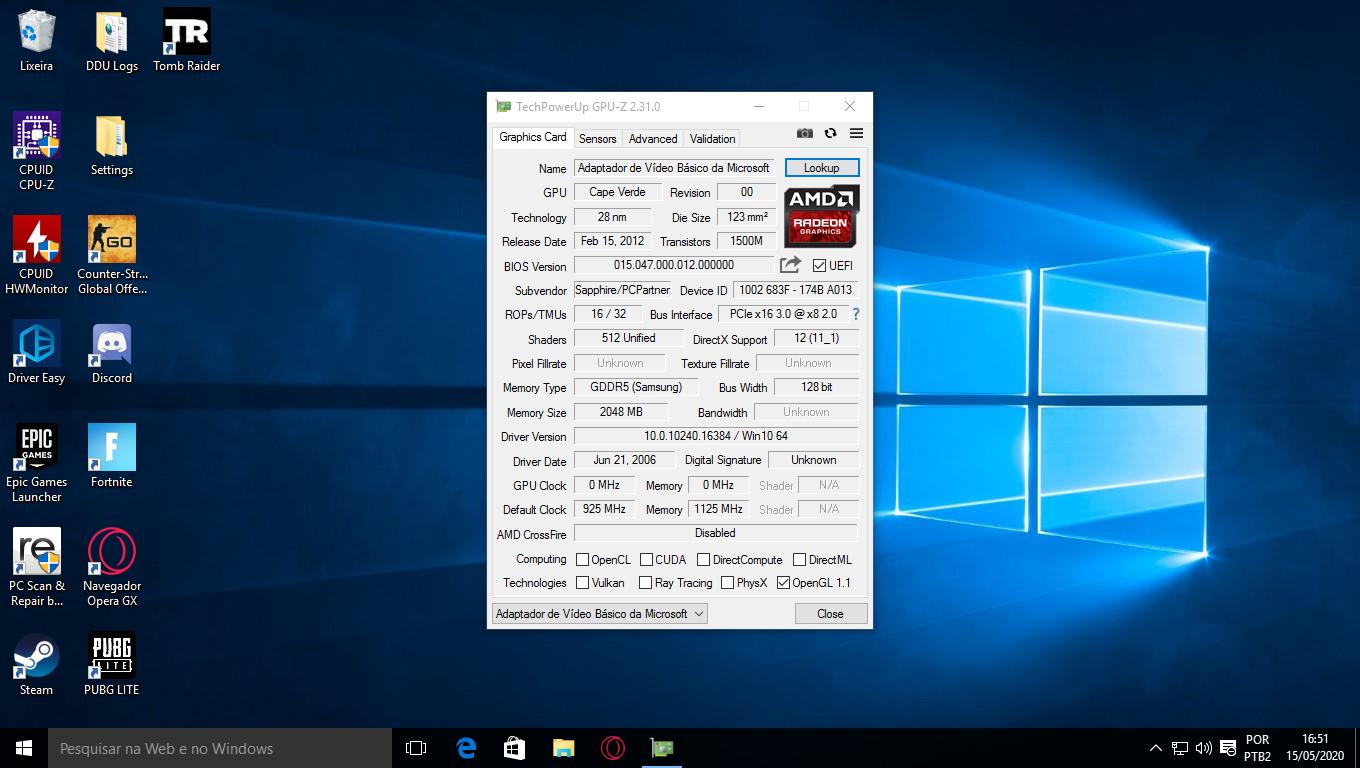Click the Name field with adapter name

click(674, 168)
